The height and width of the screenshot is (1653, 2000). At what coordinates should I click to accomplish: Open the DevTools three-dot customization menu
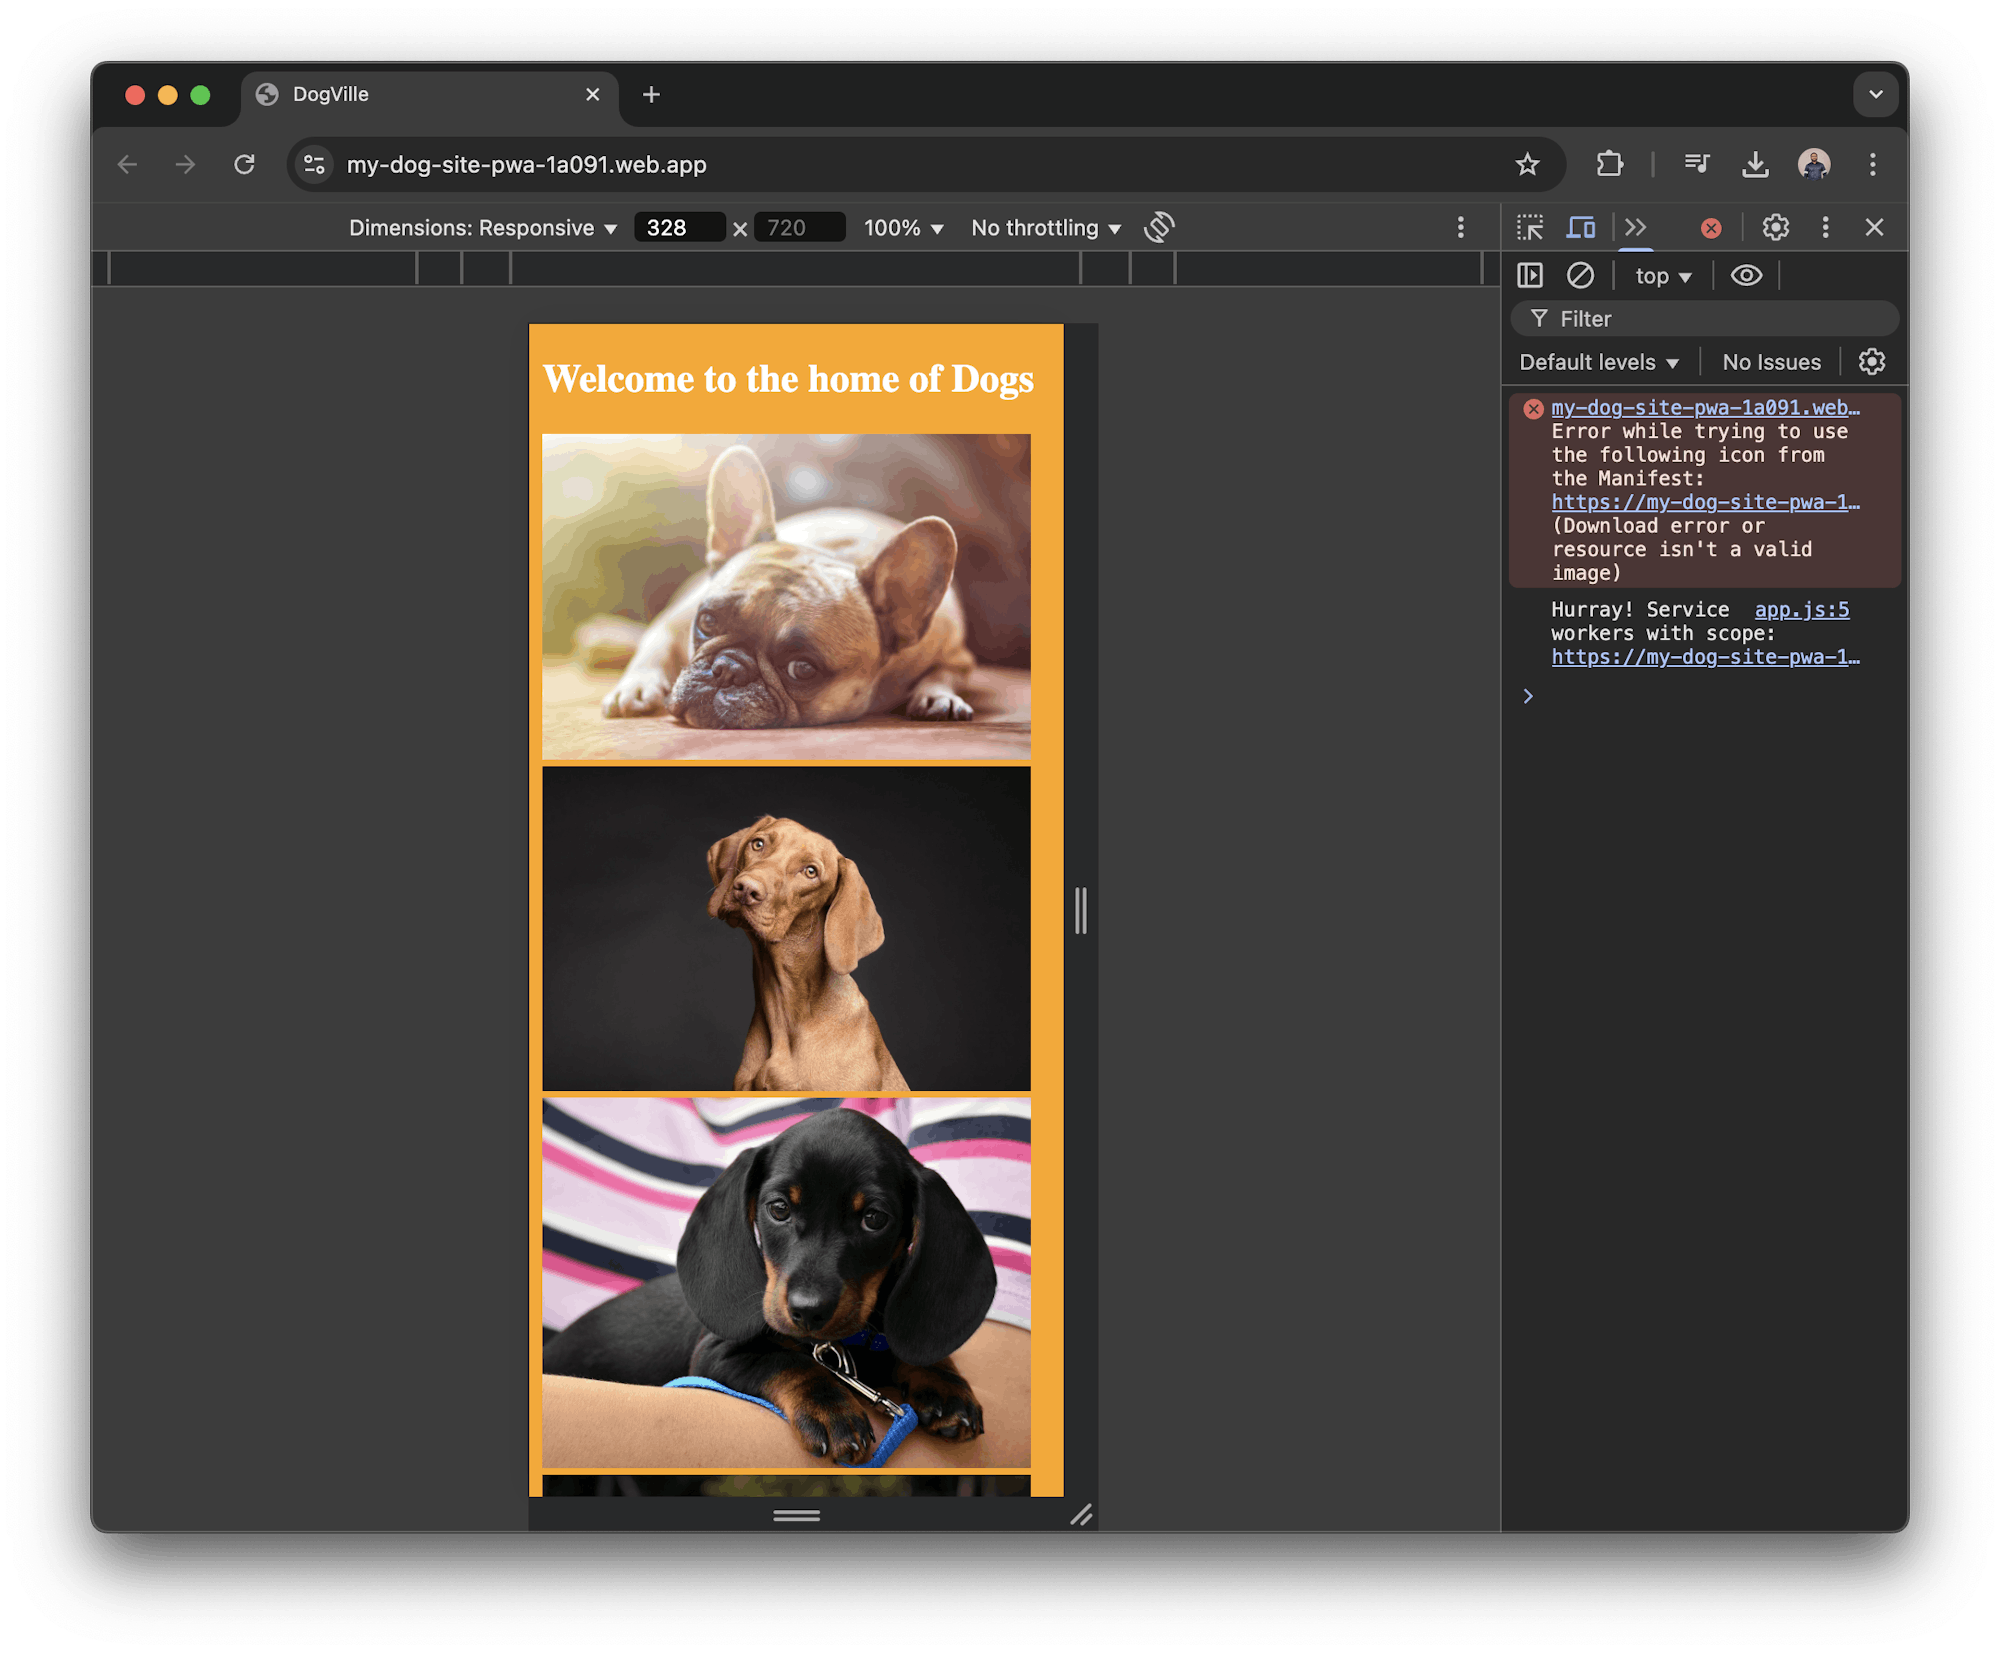tap(1825, 227)
